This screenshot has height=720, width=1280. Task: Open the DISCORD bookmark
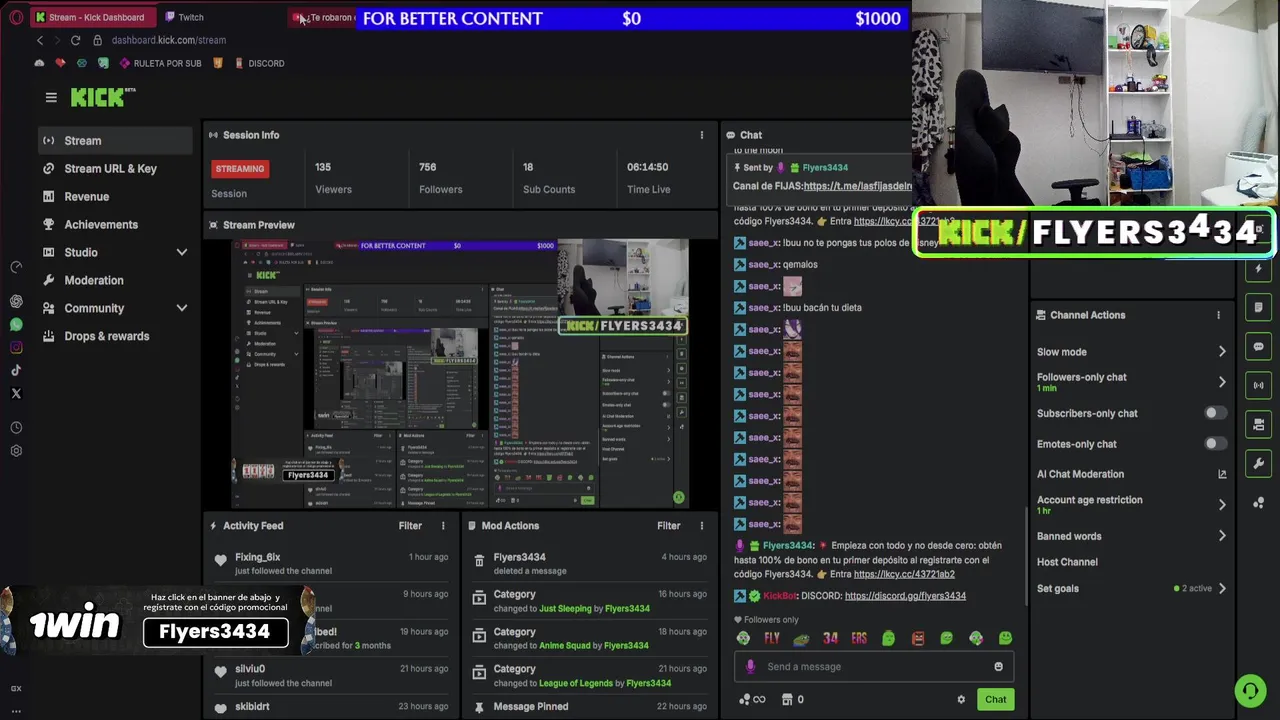[x=259, y=63]
